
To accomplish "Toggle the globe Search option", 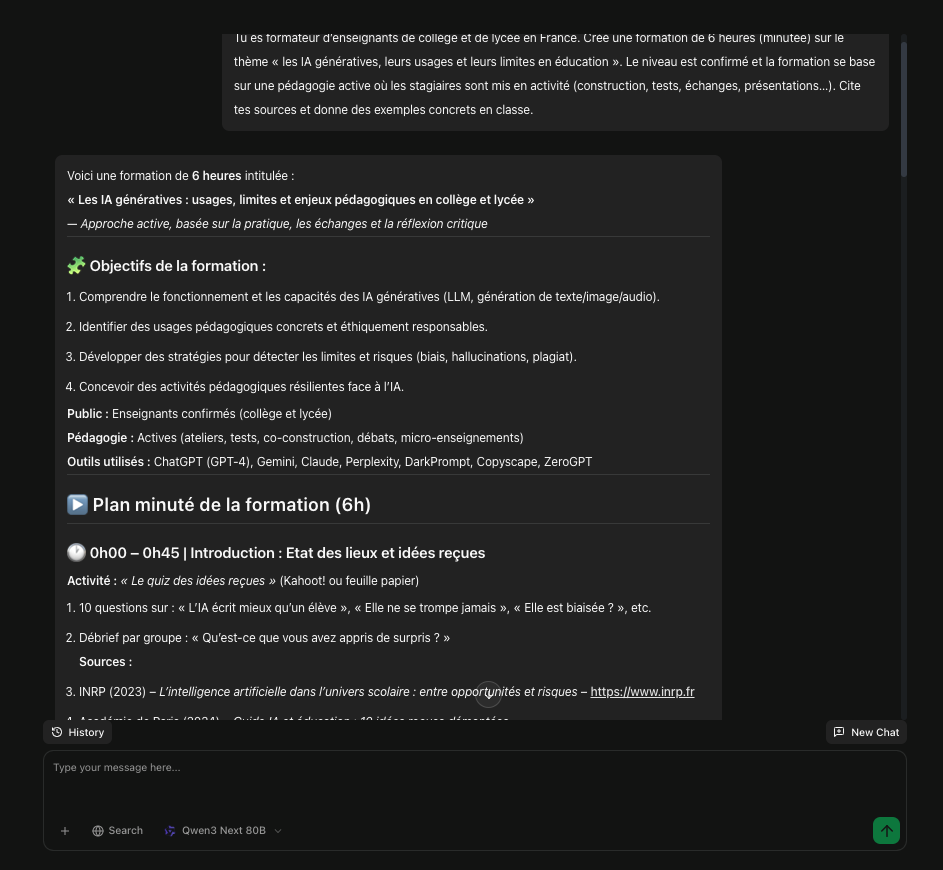I will [x=117, y=831].
